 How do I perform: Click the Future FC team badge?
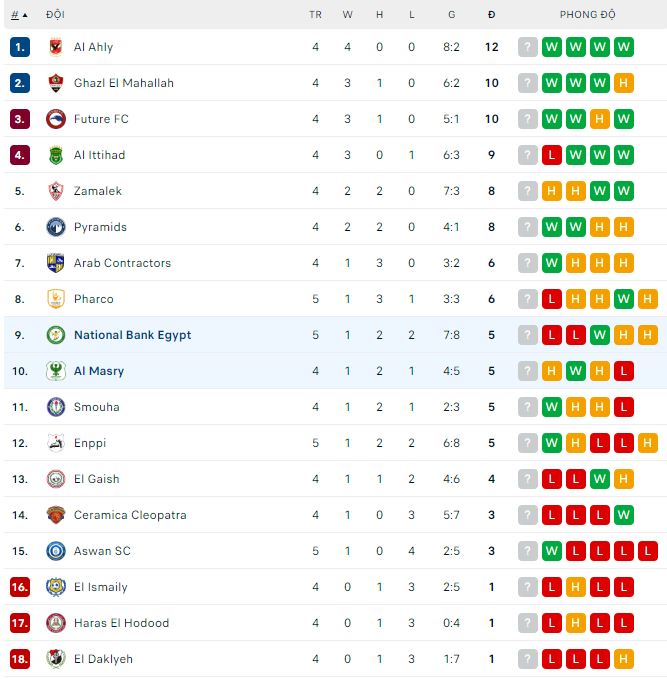click(x=56, y=119)
